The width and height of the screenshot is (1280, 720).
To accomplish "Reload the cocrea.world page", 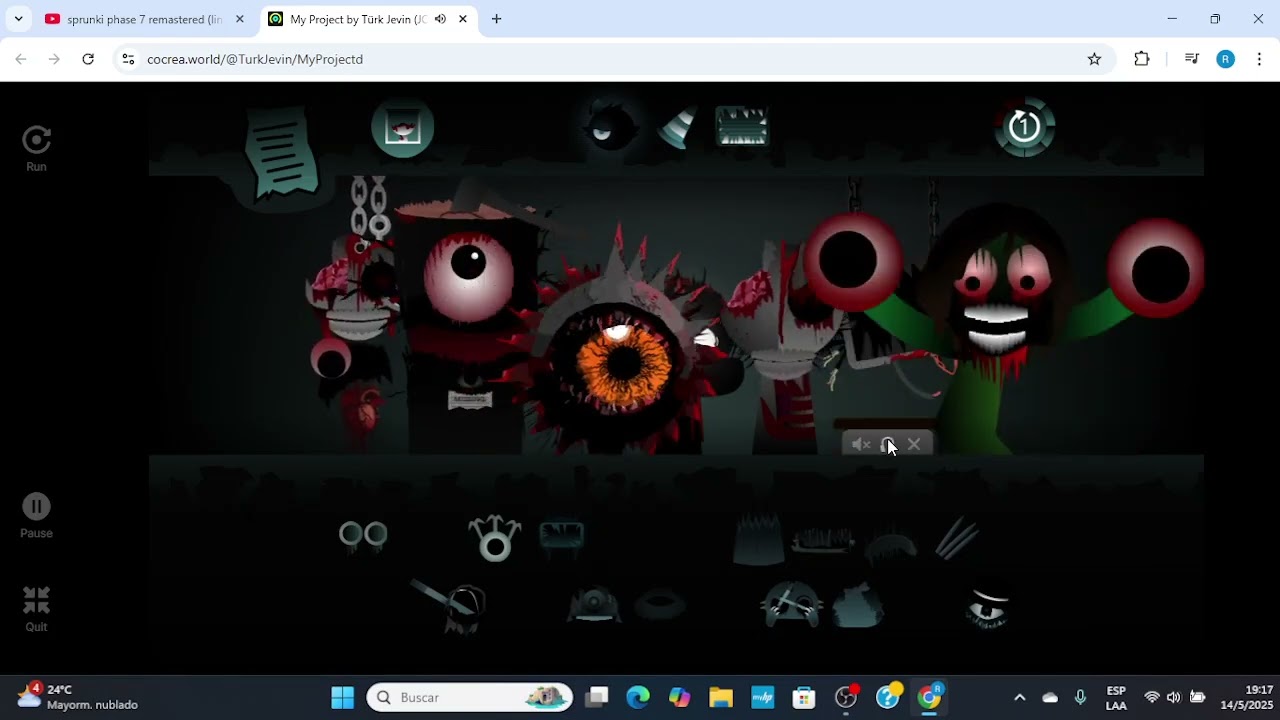I will (88, 59).
